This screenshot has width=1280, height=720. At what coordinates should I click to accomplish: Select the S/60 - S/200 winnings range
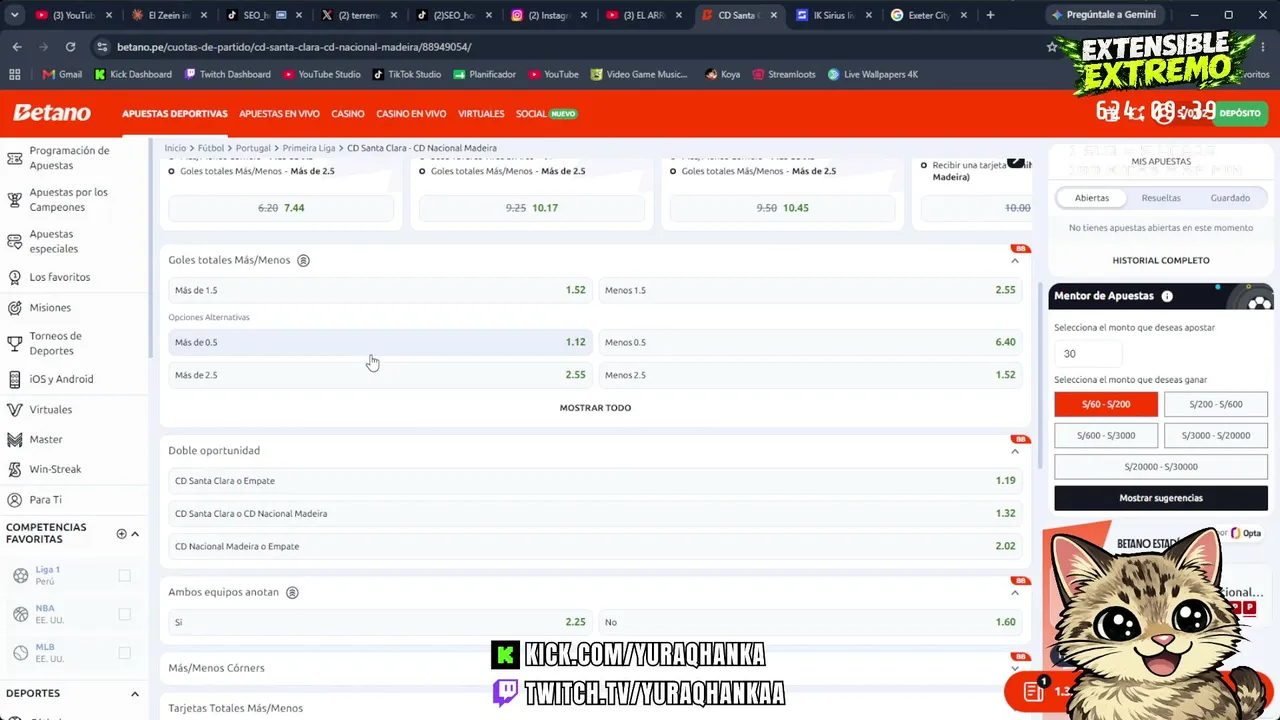click(1106, 404)
